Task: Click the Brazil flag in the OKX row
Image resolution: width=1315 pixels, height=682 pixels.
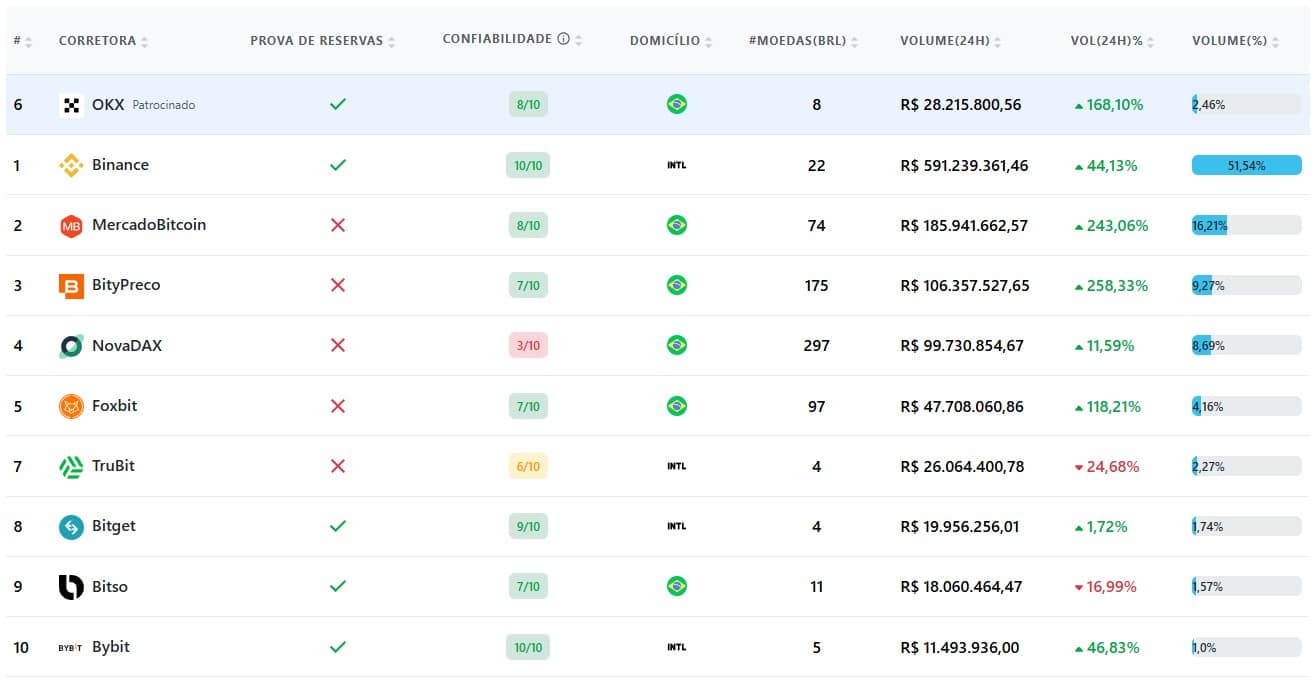Action: coord(677,104)
